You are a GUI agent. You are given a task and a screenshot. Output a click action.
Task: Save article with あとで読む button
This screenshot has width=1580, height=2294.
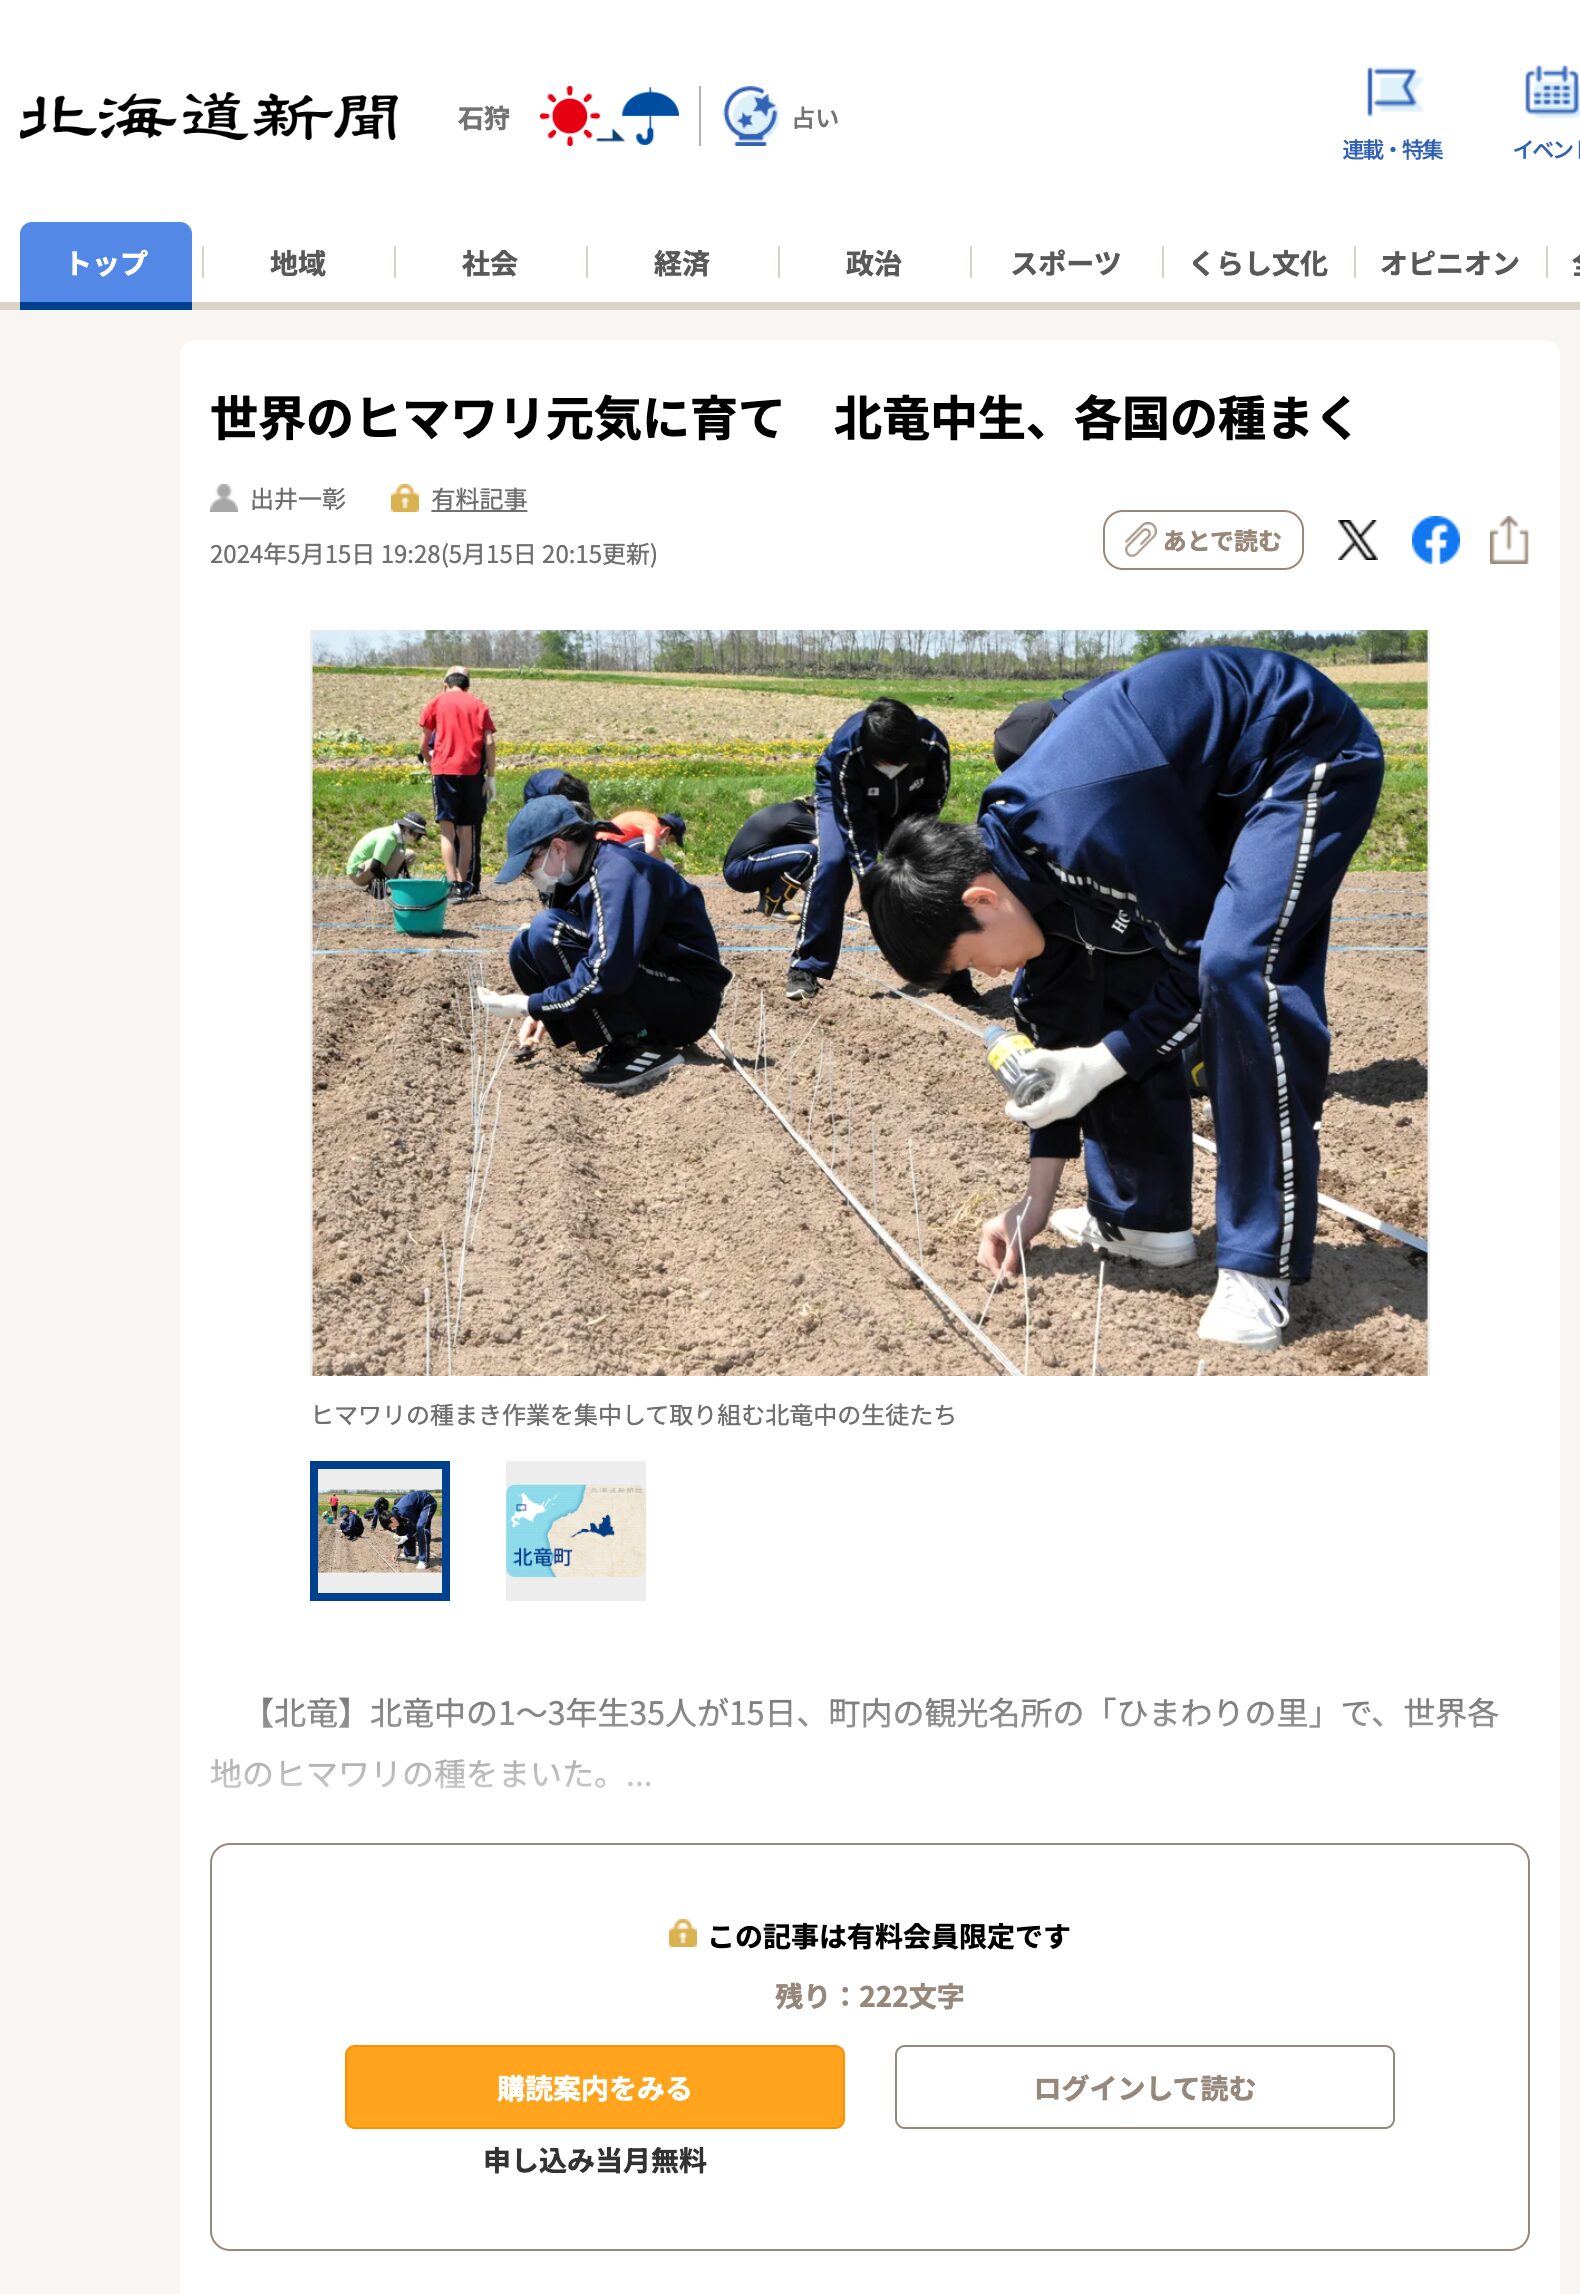click(1203, 540)
